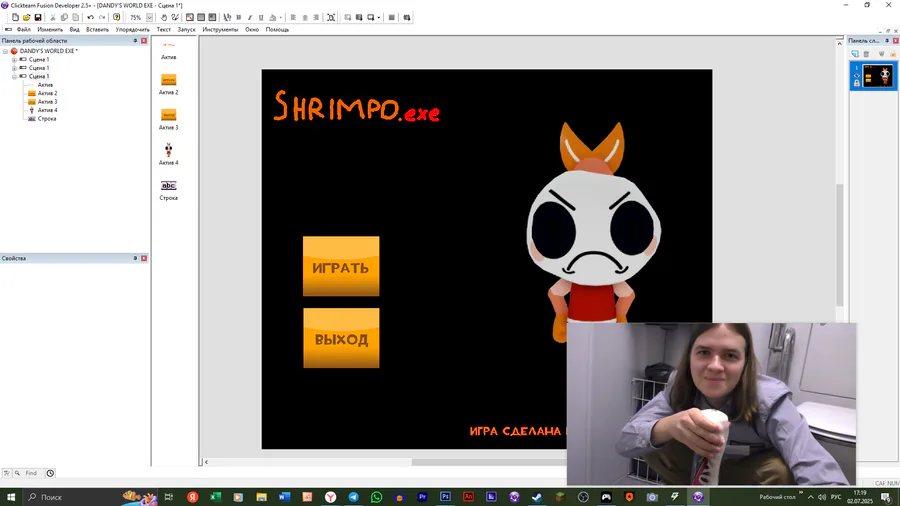This screenshot has width=900, height=506.
Task: Open the Вид menu
Action: point(75,29)
